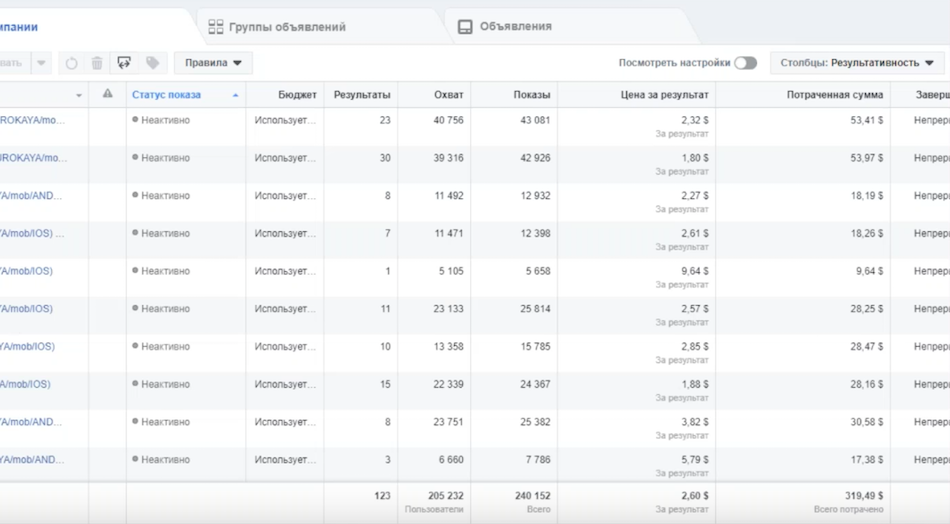
Task: Sort by the Цена за результат column header
Action: [x=664, y=95]
